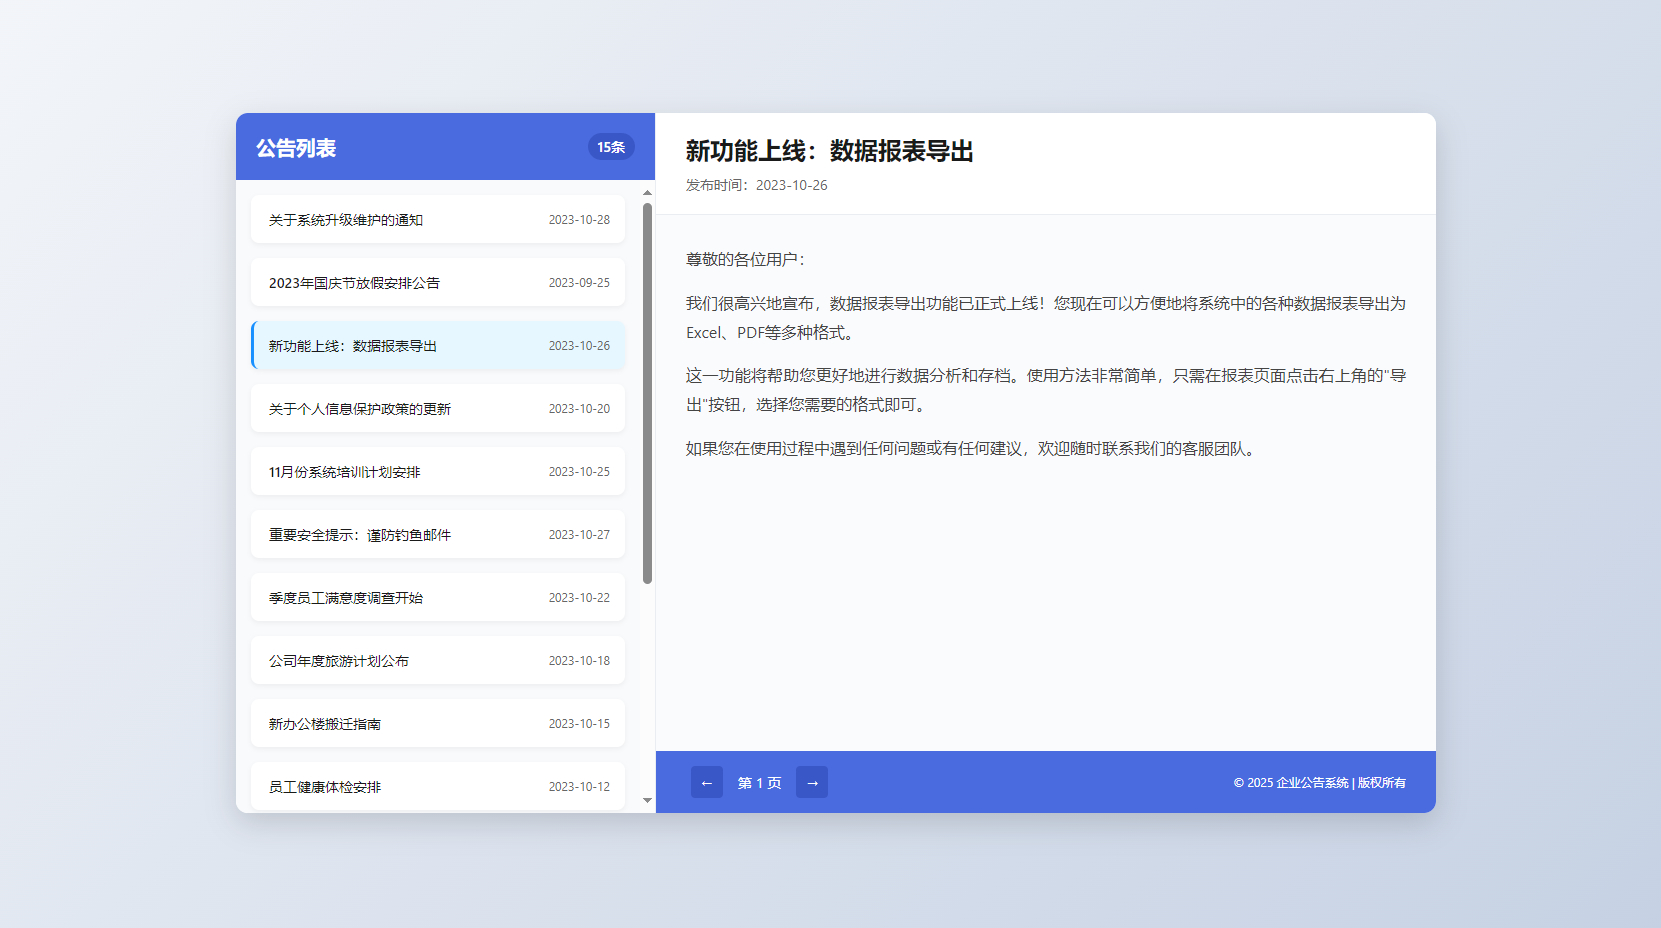1661x928 pixels.
Task: Open 员工健康体检安排 announcement
Action: tap(438, 787)
